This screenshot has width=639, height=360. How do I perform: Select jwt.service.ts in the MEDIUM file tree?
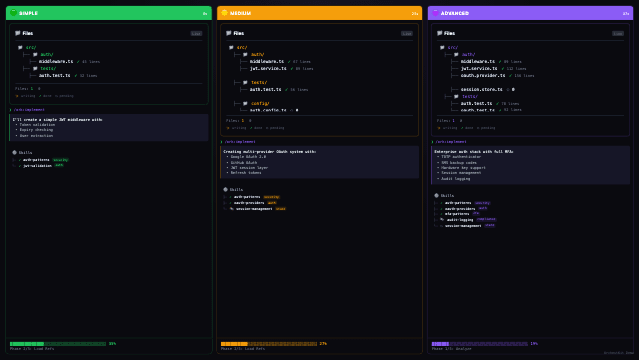coord(268,68)
